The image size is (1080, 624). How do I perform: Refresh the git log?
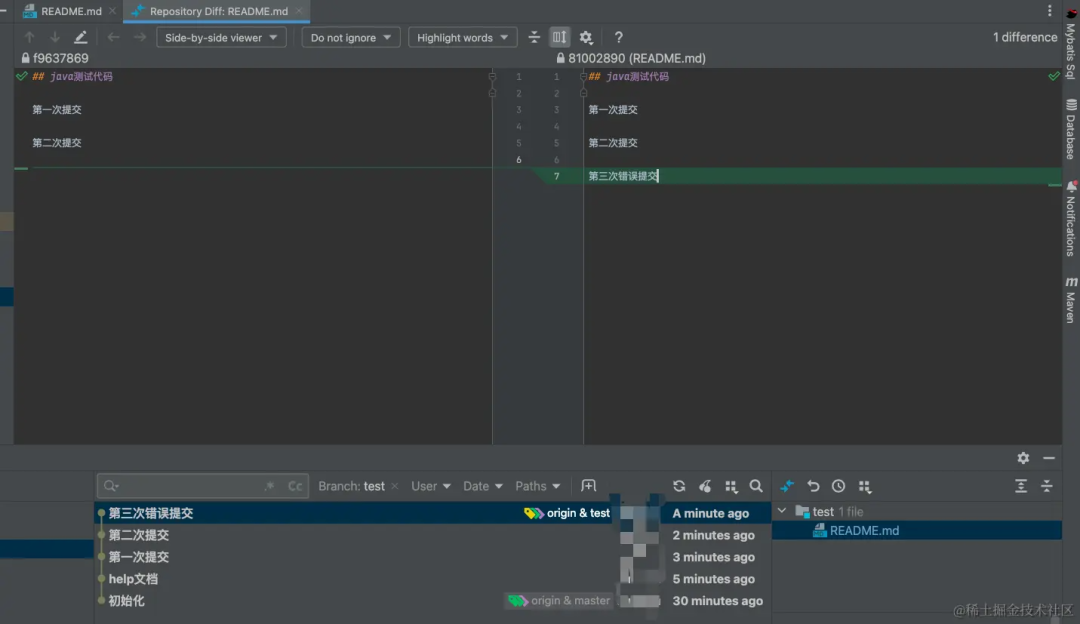[x=679, y=486]
